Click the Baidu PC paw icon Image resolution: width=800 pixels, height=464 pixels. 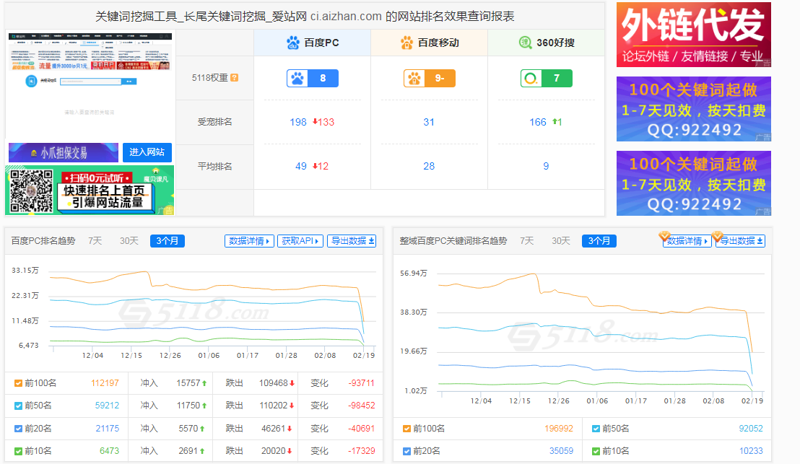tap(293, 42)
